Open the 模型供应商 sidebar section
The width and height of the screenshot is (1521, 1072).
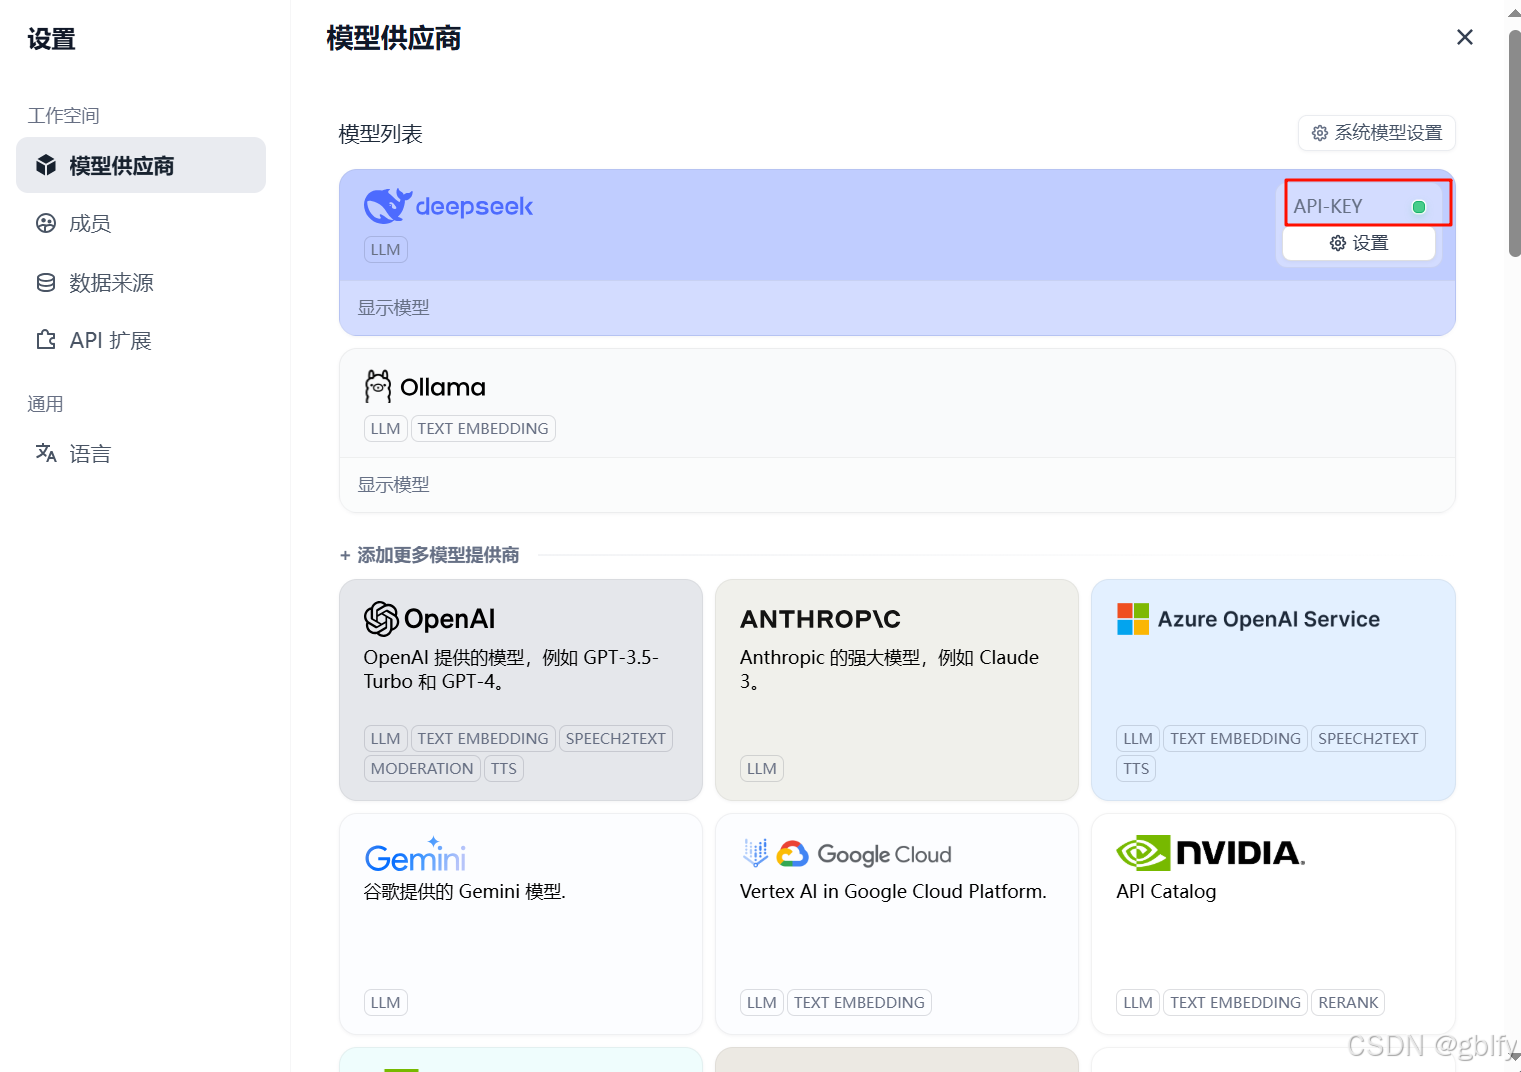[x=141, y=165]
